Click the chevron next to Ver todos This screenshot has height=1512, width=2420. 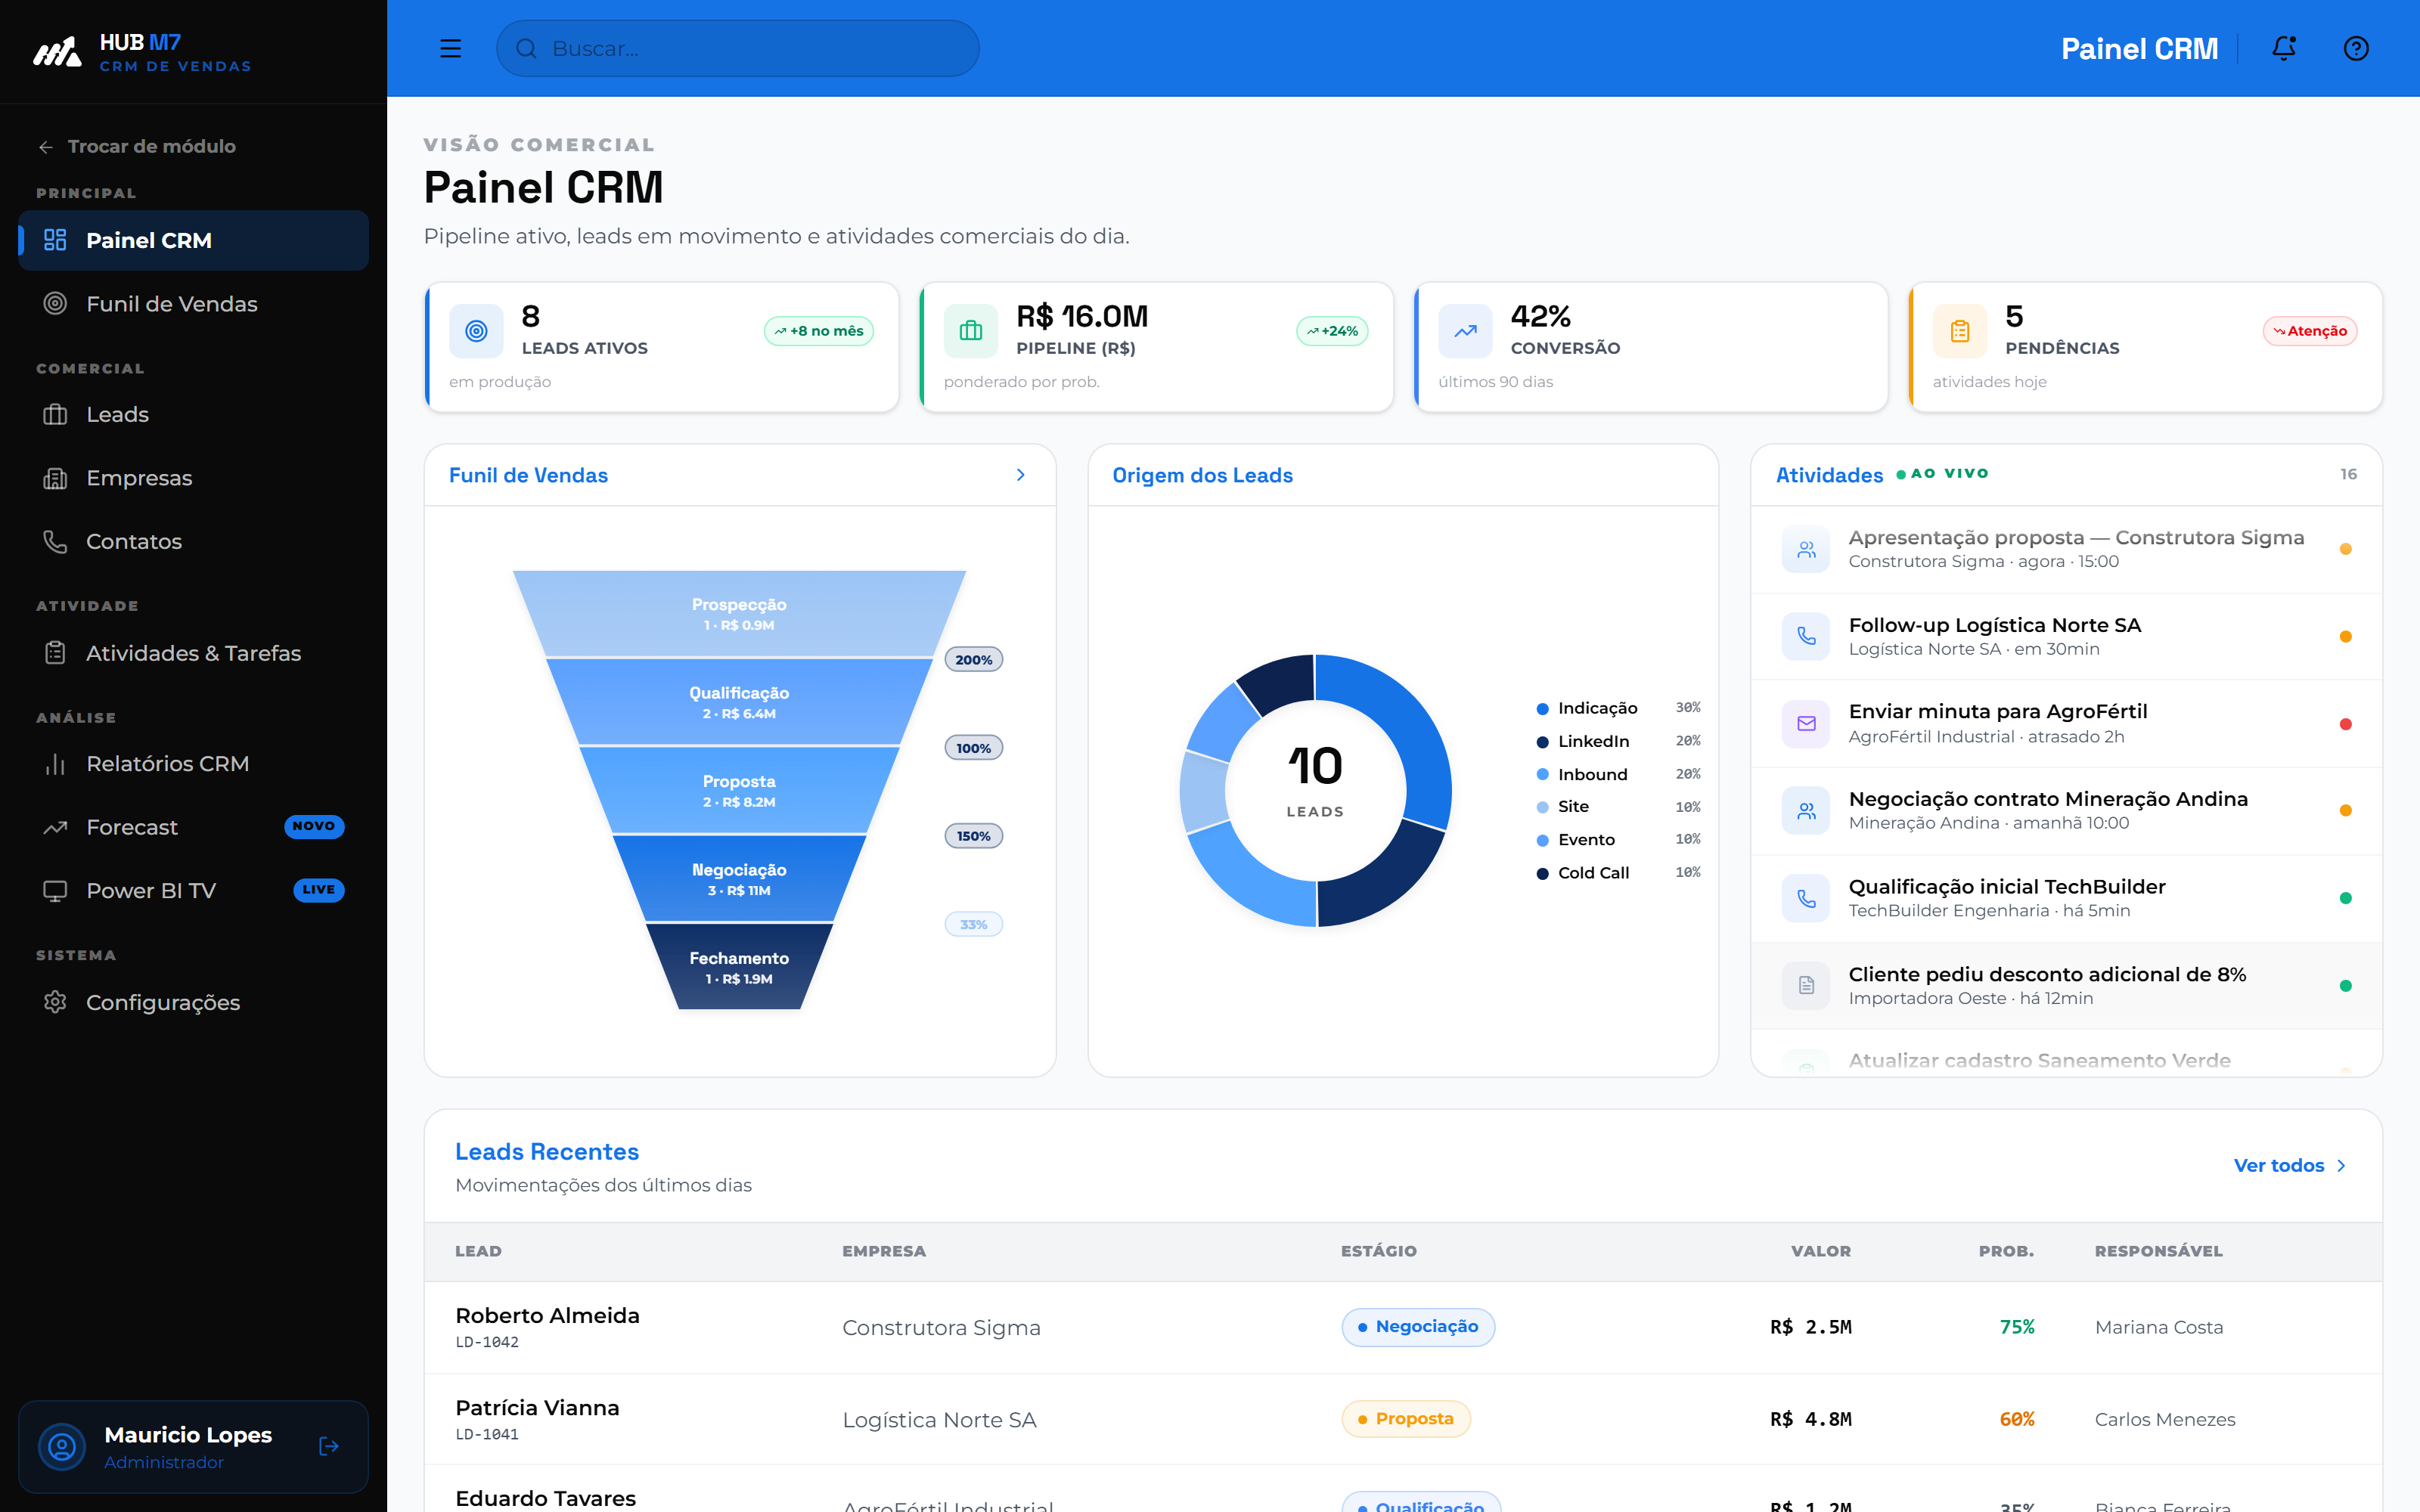(2341, 1166)
